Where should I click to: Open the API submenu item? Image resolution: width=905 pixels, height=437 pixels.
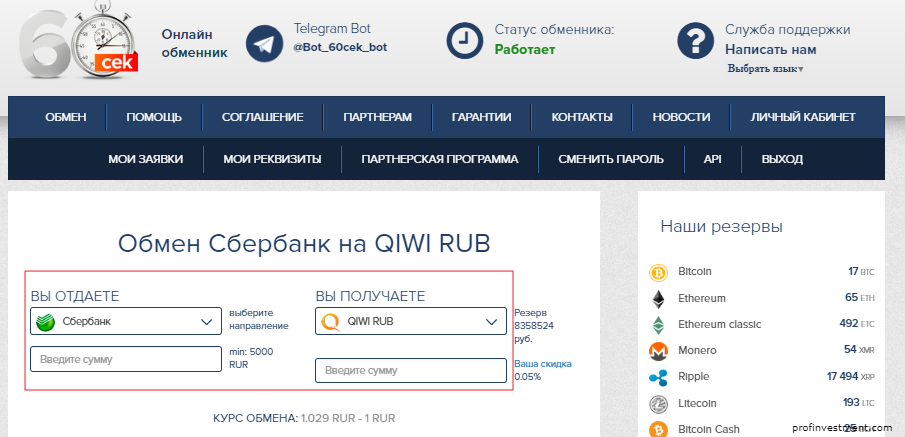pyautogui.click(x=713, y=159)
